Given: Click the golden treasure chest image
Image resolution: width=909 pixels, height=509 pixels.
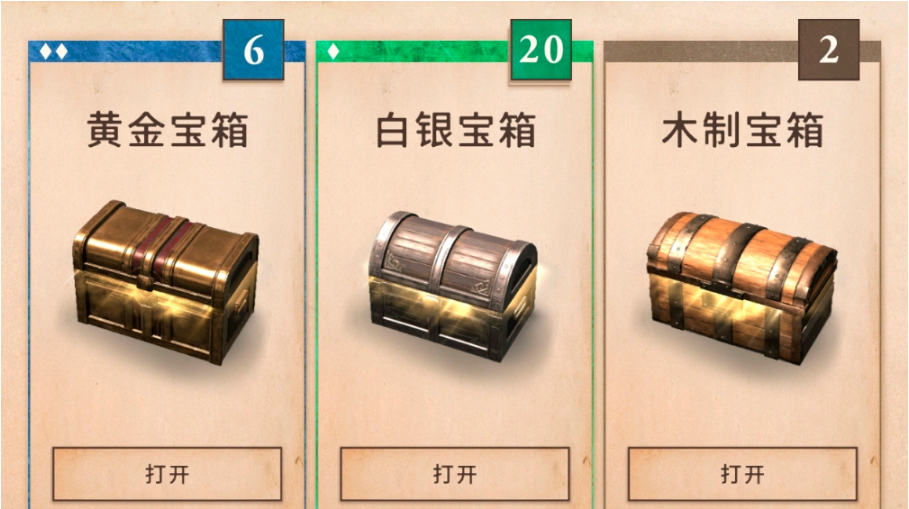Looking at the screenshot, I should click(166, 282).
